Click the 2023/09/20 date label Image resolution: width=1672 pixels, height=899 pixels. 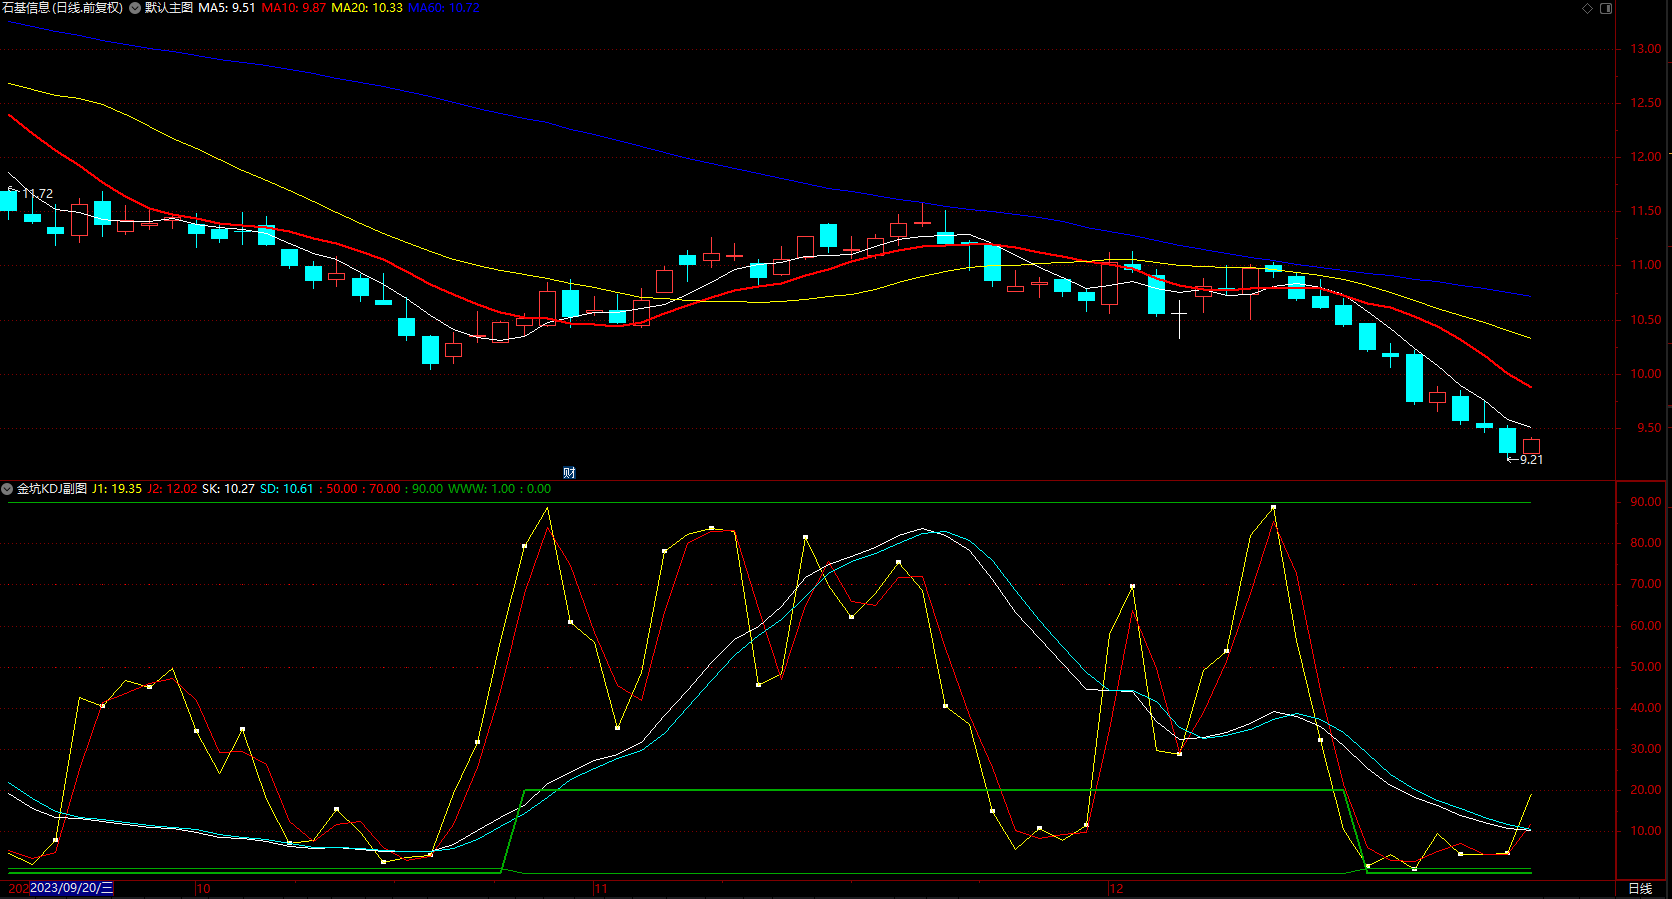click(70, 888)
